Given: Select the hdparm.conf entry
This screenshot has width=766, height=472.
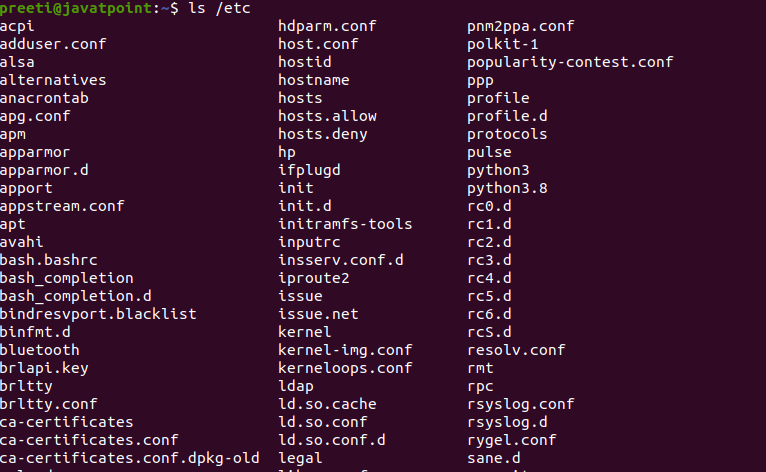Looking at the screenshot, I should pyautogui.click(x=327, y=26).
